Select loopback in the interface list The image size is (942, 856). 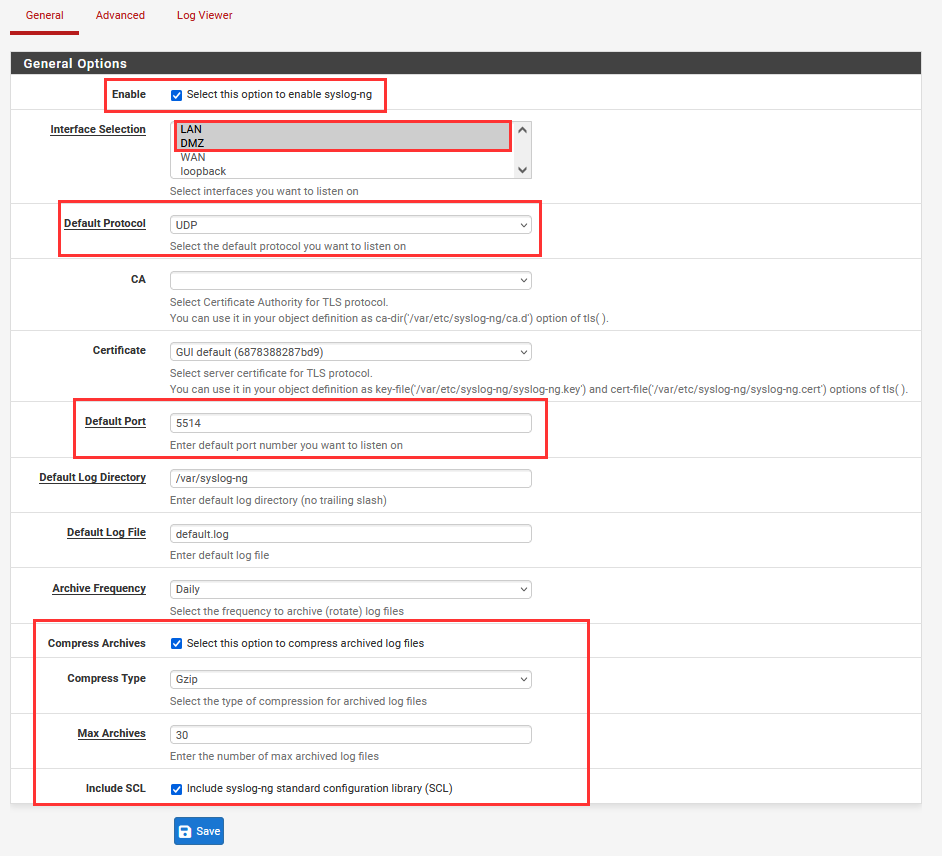tap(203, 171)
